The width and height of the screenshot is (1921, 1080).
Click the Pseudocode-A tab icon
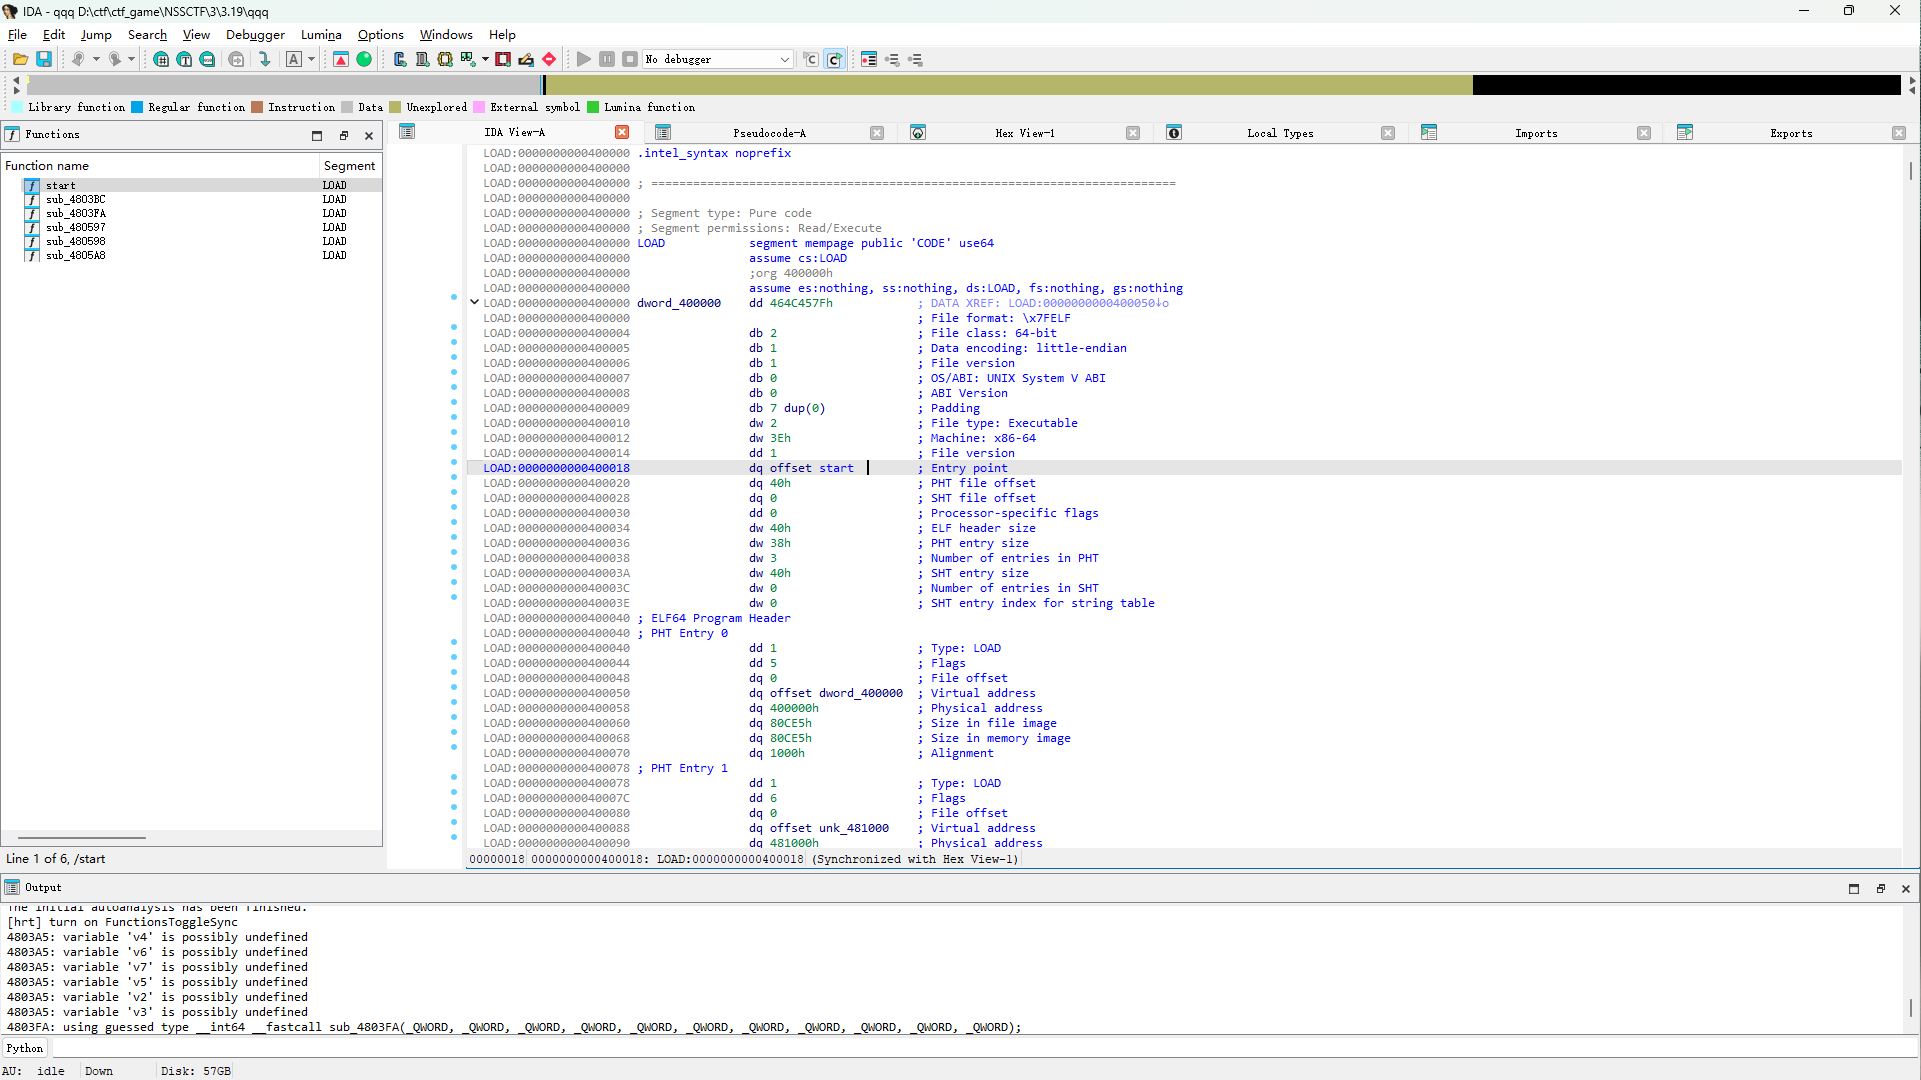663,132
